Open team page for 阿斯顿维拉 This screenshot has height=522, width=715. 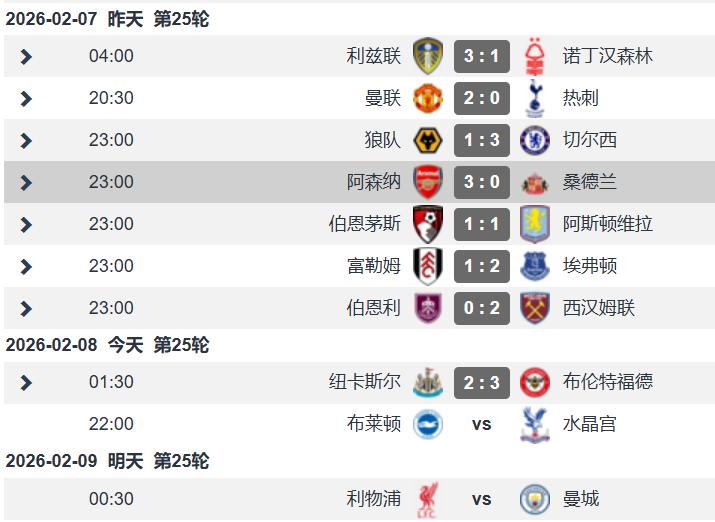pos(607,224)
